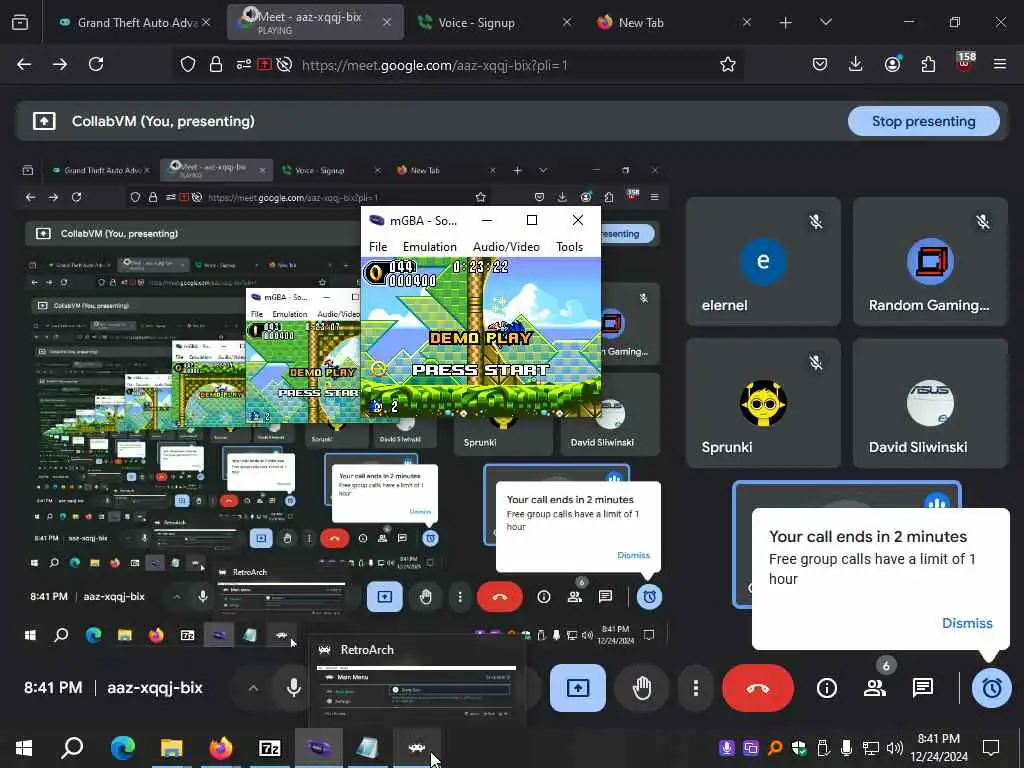Open the Save to Pocket toolbar icon
This screenshot has height=768, width=1024.
[x=820, y=64]
